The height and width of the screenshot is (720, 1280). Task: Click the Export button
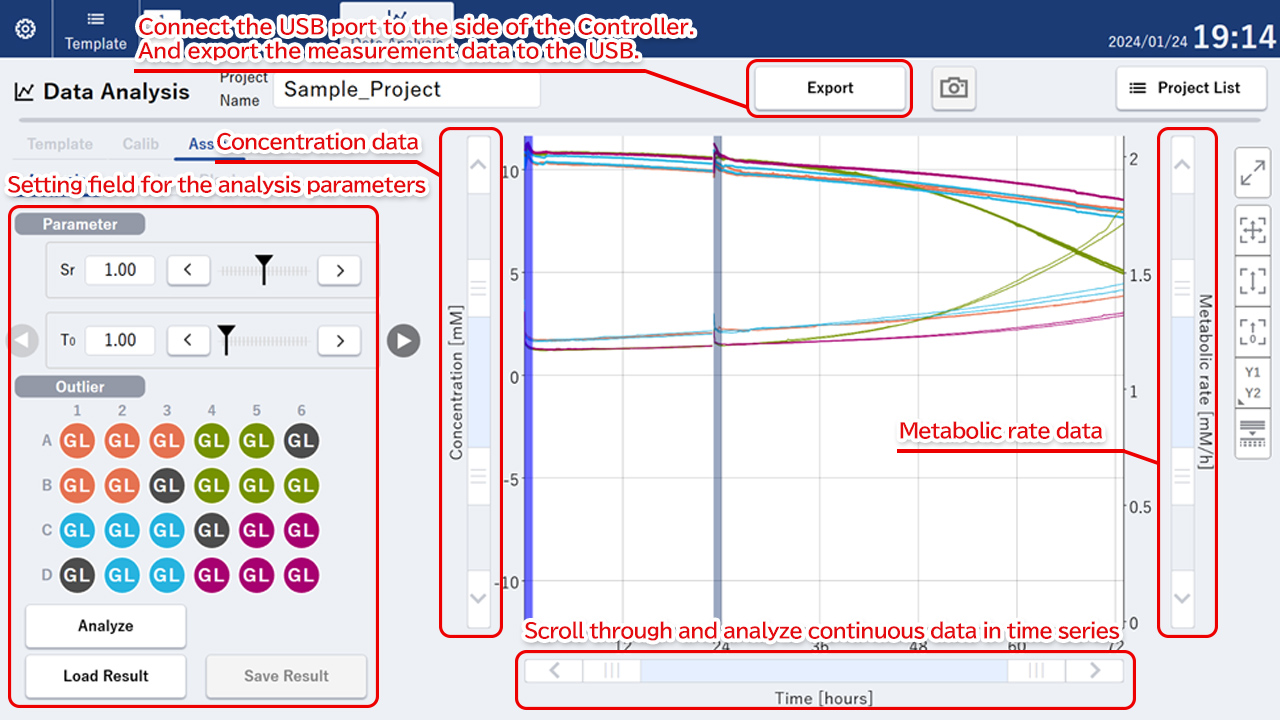pos(830,88)
